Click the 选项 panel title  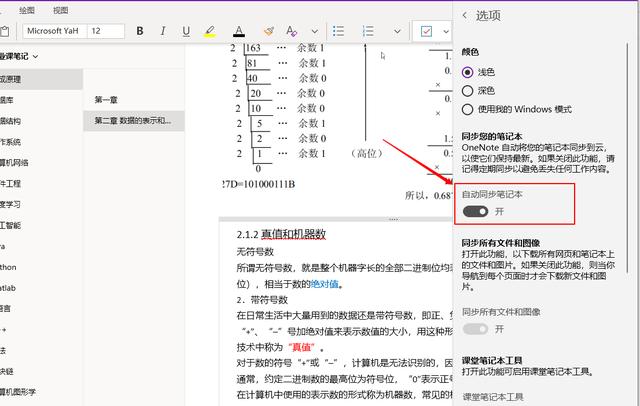pos(488,16)
